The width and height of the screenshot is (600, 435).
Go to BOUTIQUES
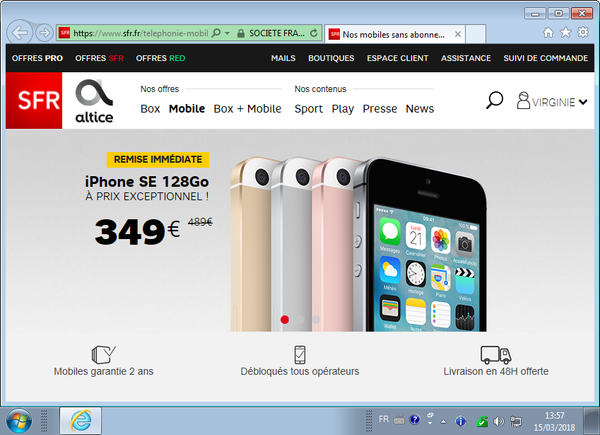pyautogui.click(x=331, y=58)
